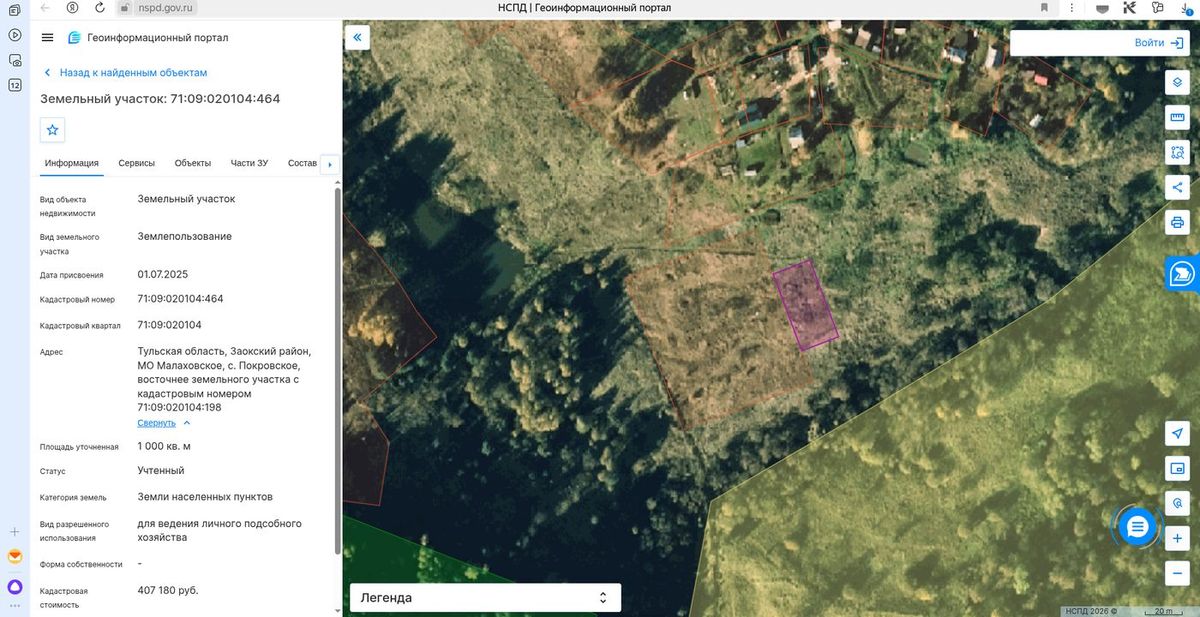Expand the Легенда panel
The width and height of the screenshot is (1200, 617).
click(485, 598)
